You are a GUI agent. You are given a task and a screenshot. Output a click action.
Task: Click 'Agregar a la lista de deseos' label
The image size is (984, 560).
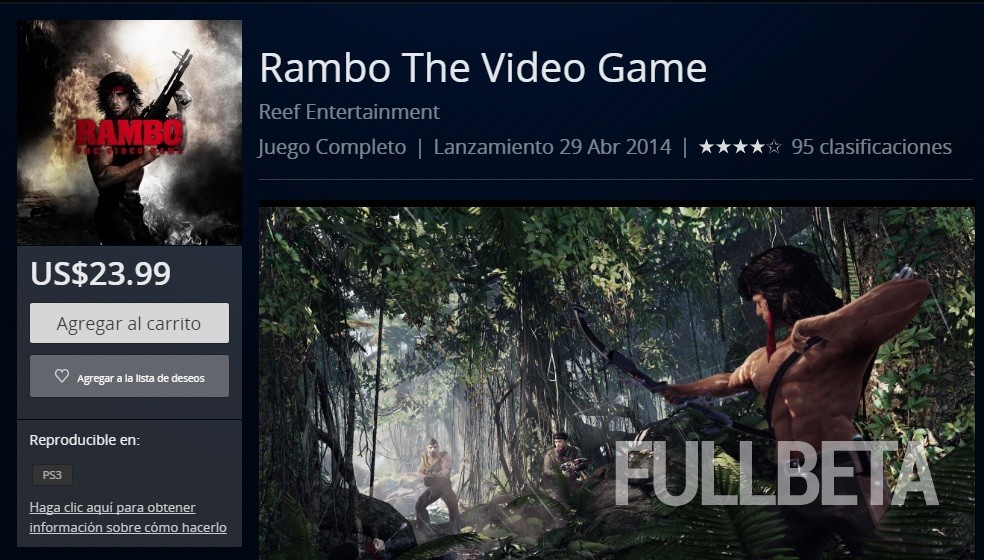(x=141, y=378)
